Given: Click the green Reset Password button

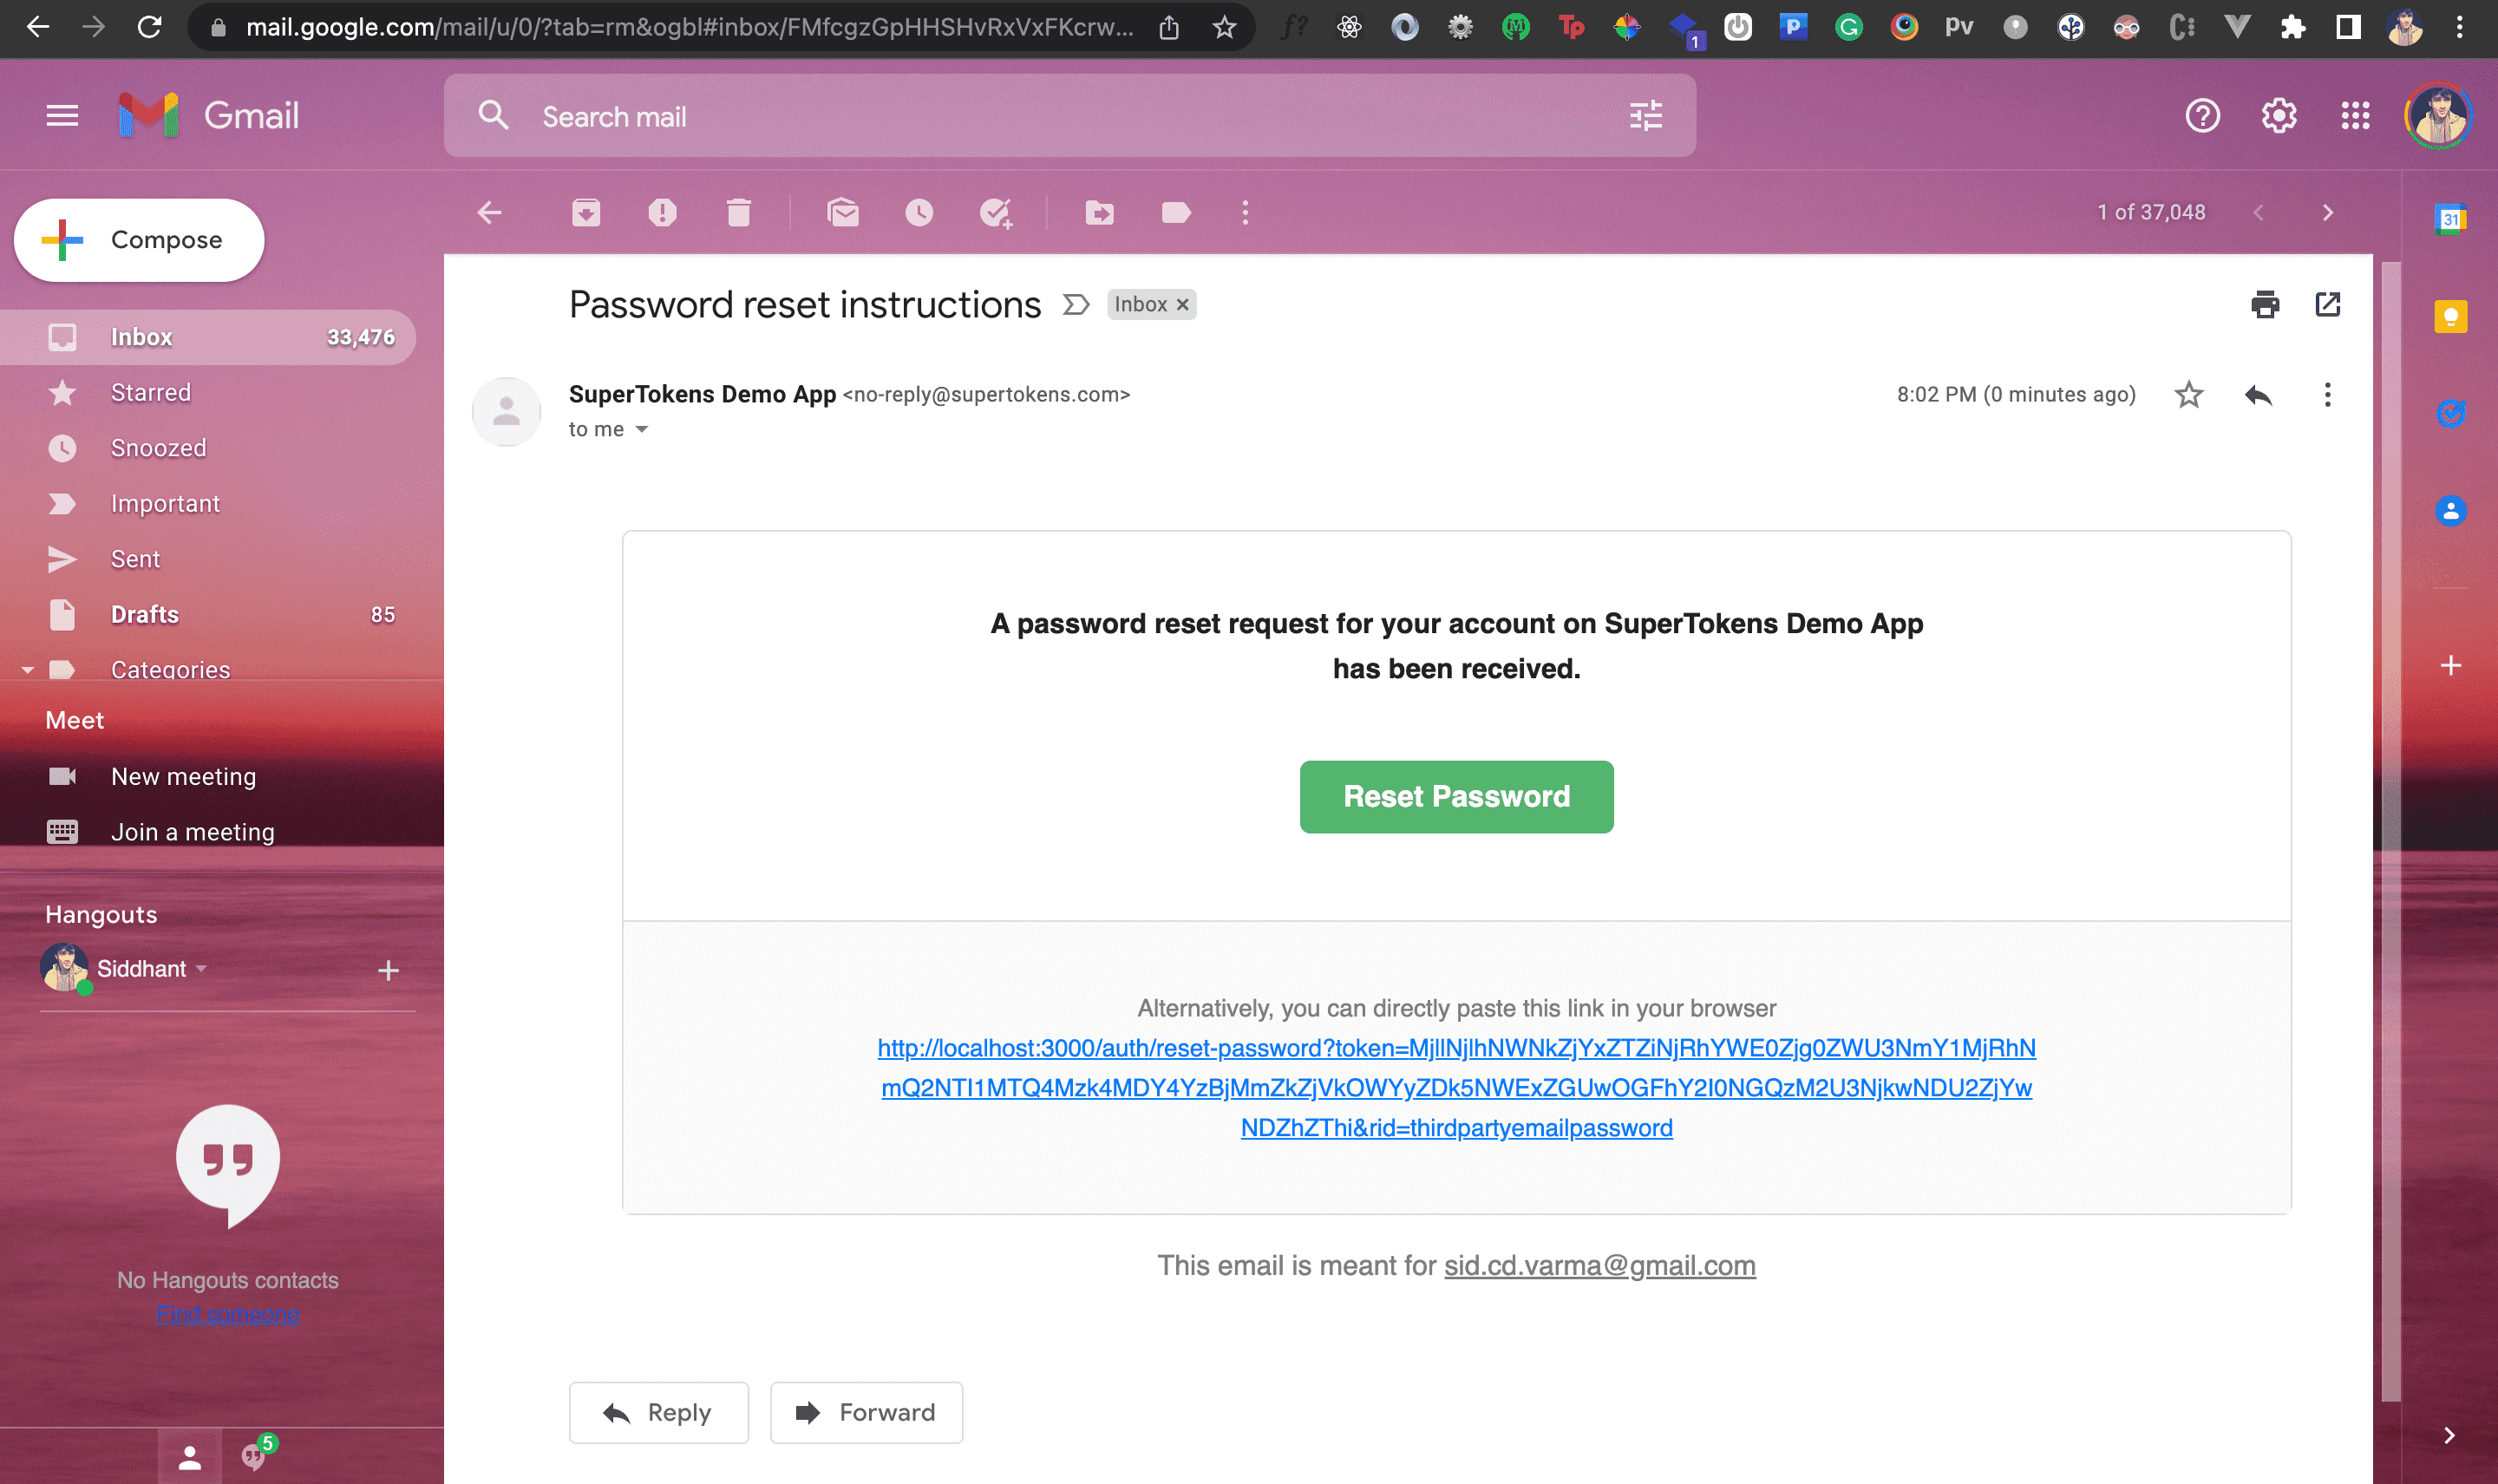Looking at the screenshot, I should point(1456,797).
